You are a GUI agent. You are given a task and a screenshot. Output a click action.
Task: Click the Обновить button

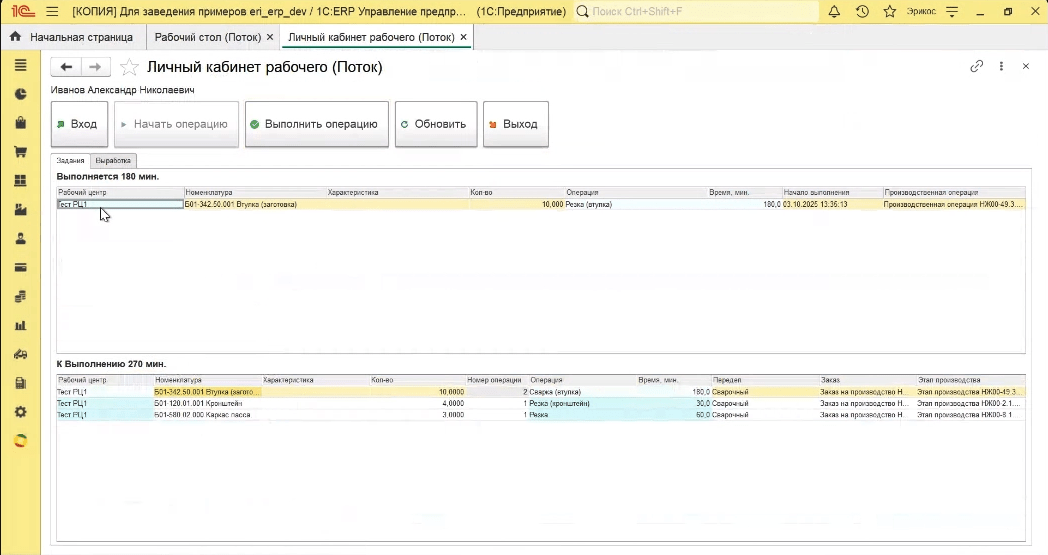click(436, 124)
